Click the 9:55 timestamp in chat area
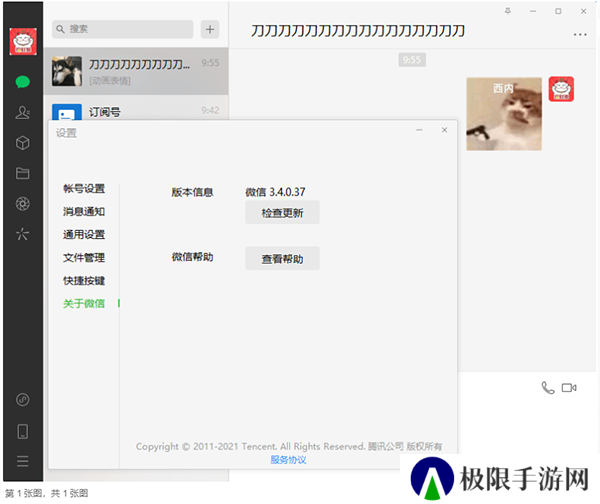The width and height of the screenshot is (600, 504). [412, 60]
